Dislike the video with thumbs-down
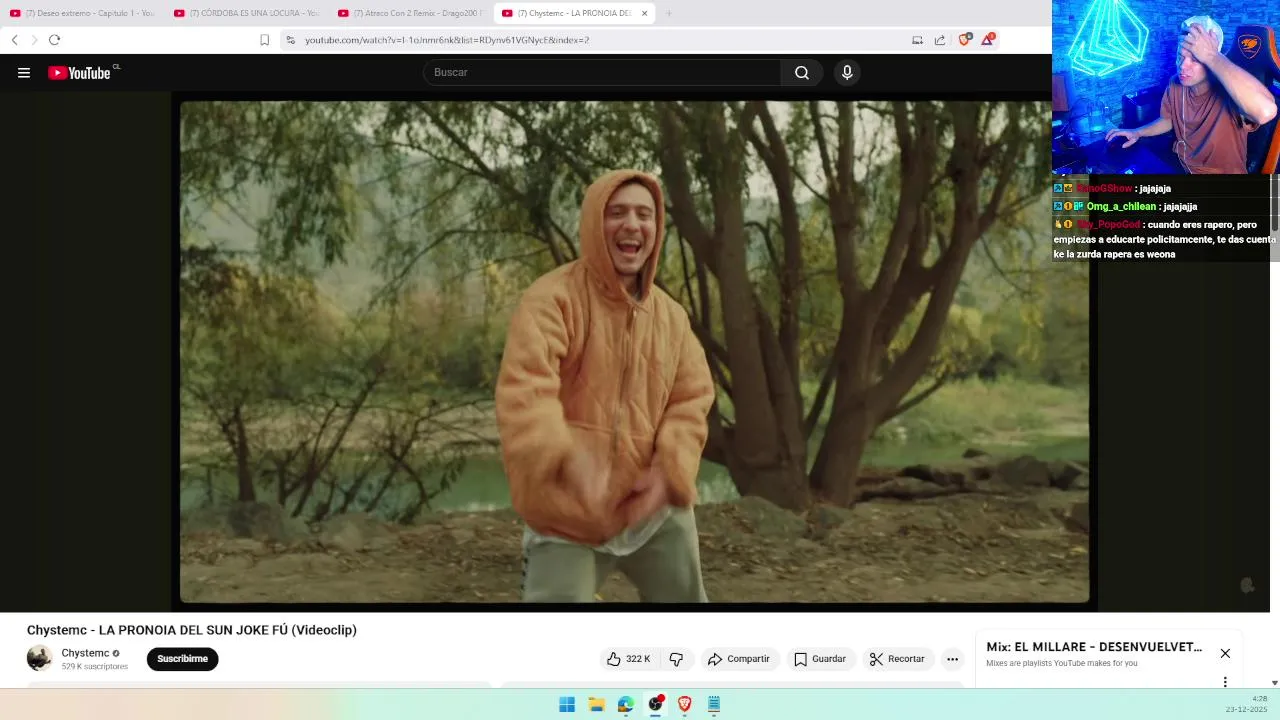The width and height of the screenshot is (1280, 720). click(676, 659)
